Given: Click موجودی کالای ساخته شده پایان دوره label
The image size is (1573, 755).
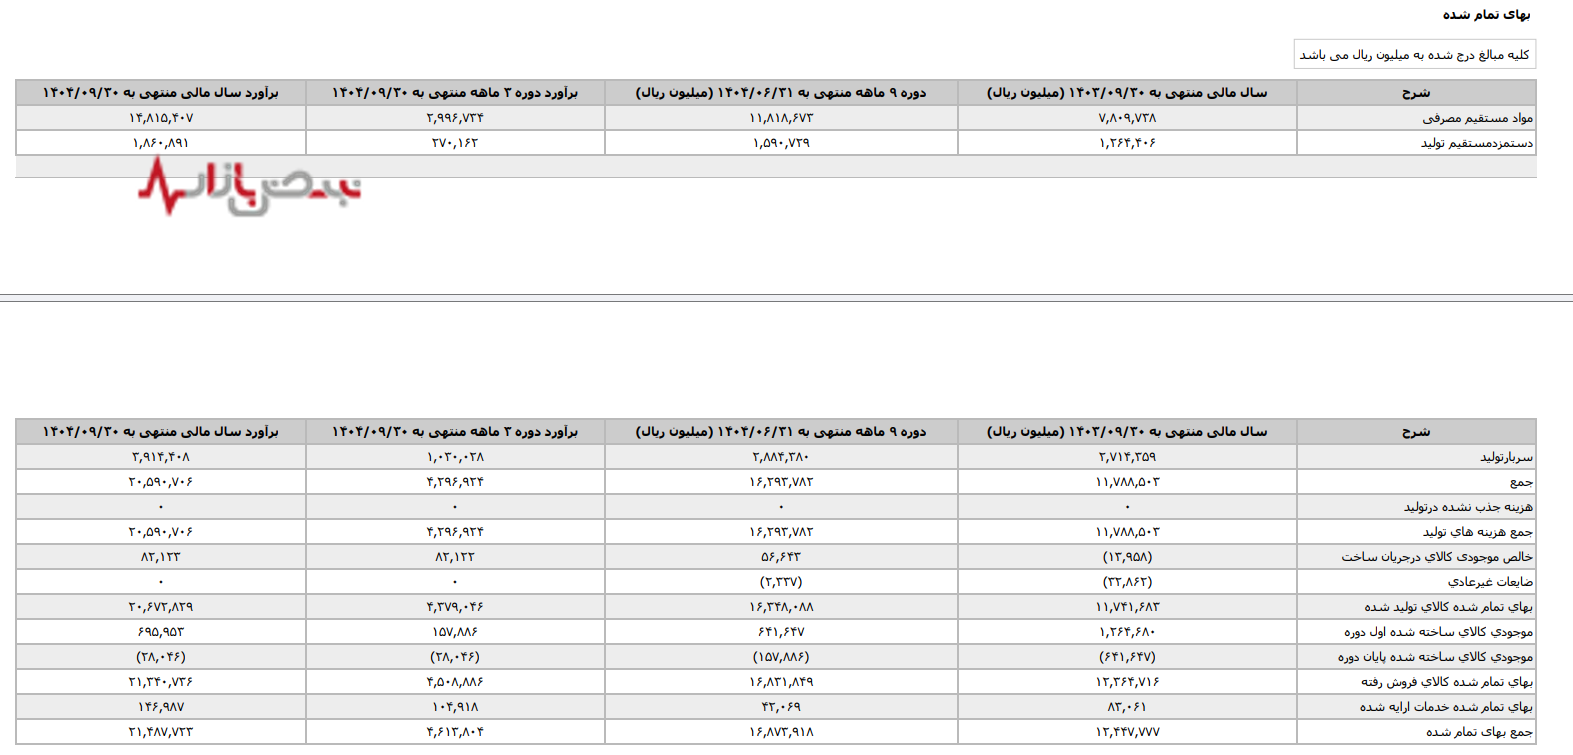Looking at the screenshot, I should click(1435, 657).
